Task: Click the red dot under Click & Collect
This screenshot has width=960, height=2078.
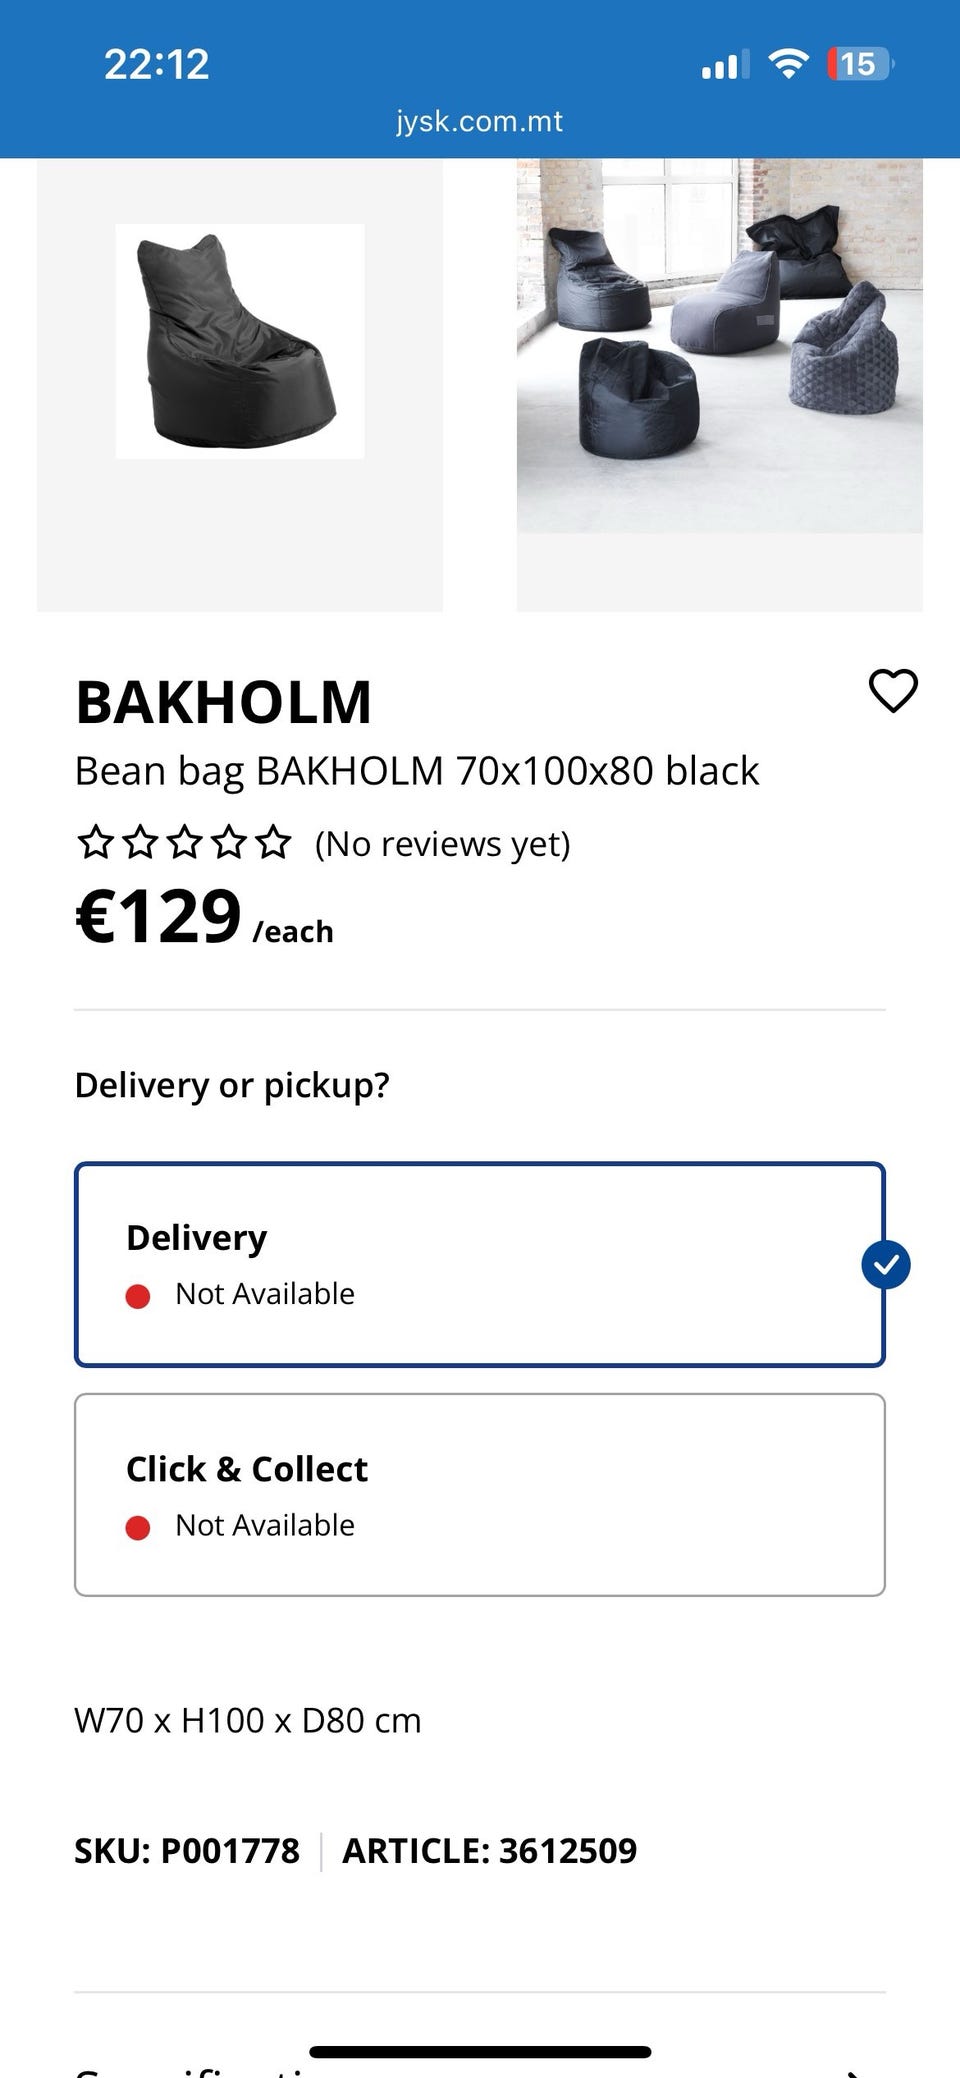Action: (138, 1527)
